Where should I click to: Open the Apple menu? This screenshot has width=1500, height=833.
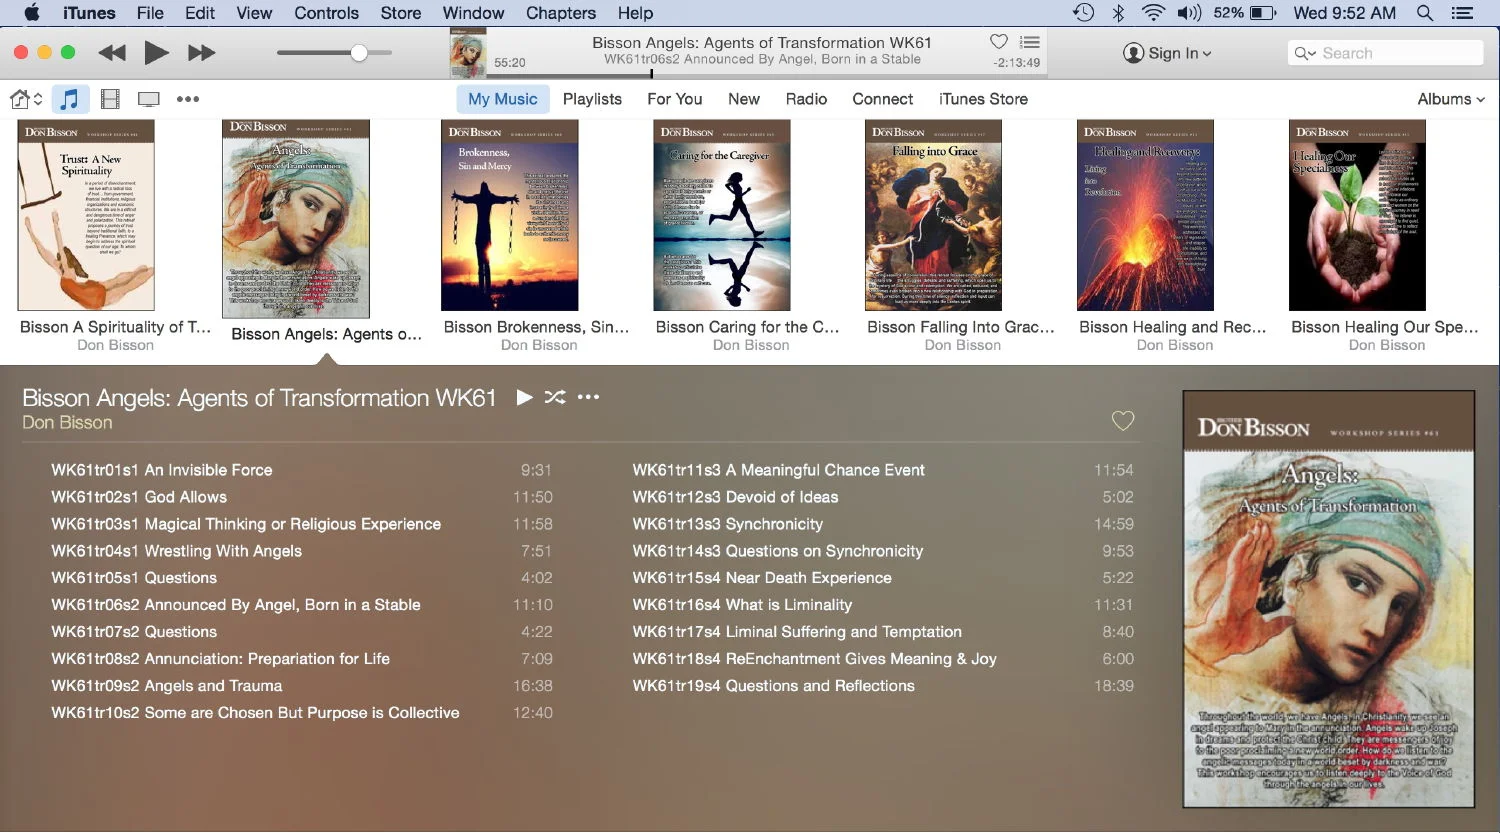pos(32,13)
